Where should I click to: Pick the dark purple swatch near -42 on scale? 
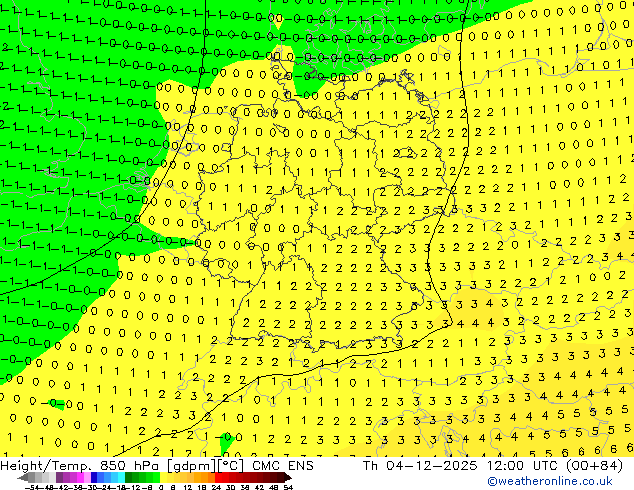pyautogui.click(x=59, y=478)
